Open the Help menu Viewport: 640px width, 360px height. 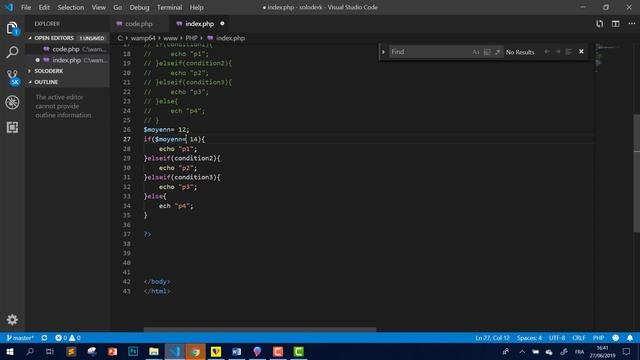click(x=196, y=7)
